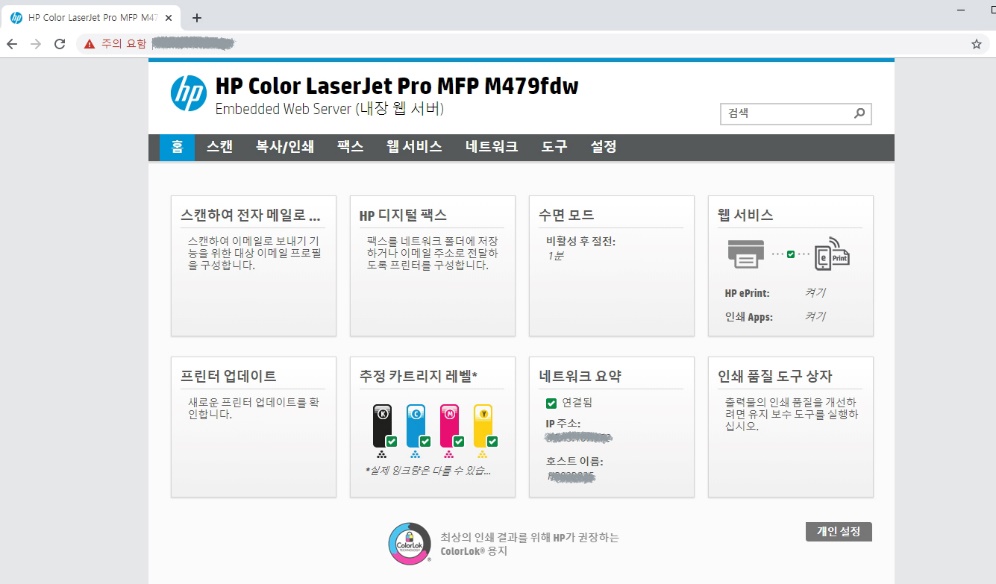Viewport: 996px width, 584px height.
Task: Go forward in browser history
Action: pos(36,44)
